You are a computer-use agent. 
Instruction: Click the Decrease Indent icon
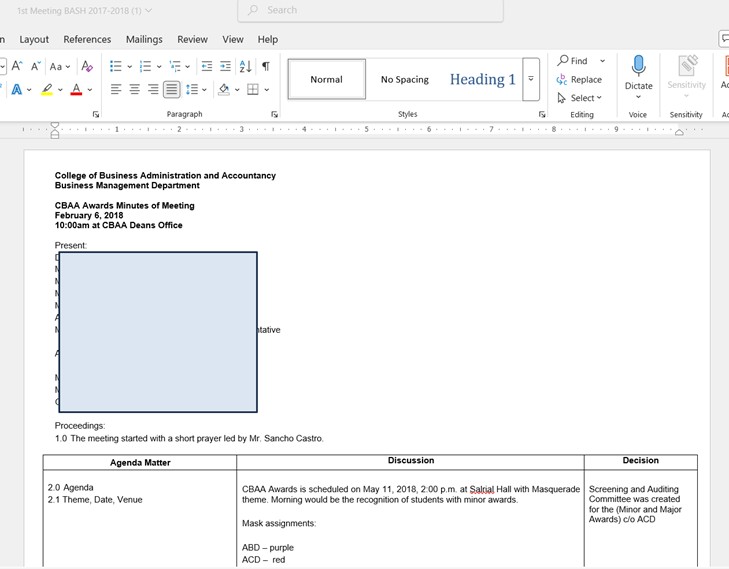click(206, 66)
